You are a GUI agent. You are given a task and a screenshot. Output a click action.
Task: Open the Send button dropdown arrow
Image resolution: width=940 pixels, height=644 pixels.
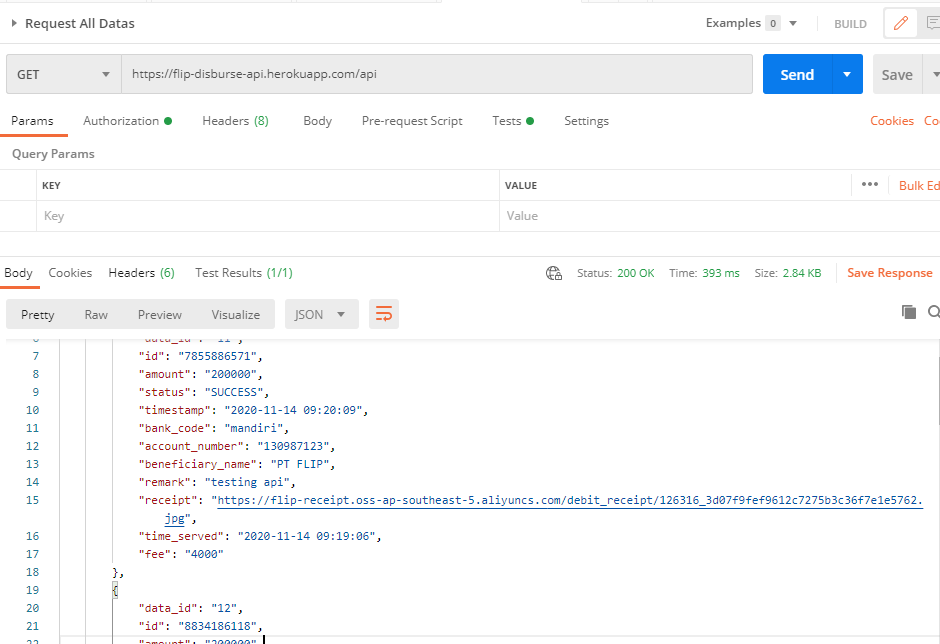click(x=847, y=74)
